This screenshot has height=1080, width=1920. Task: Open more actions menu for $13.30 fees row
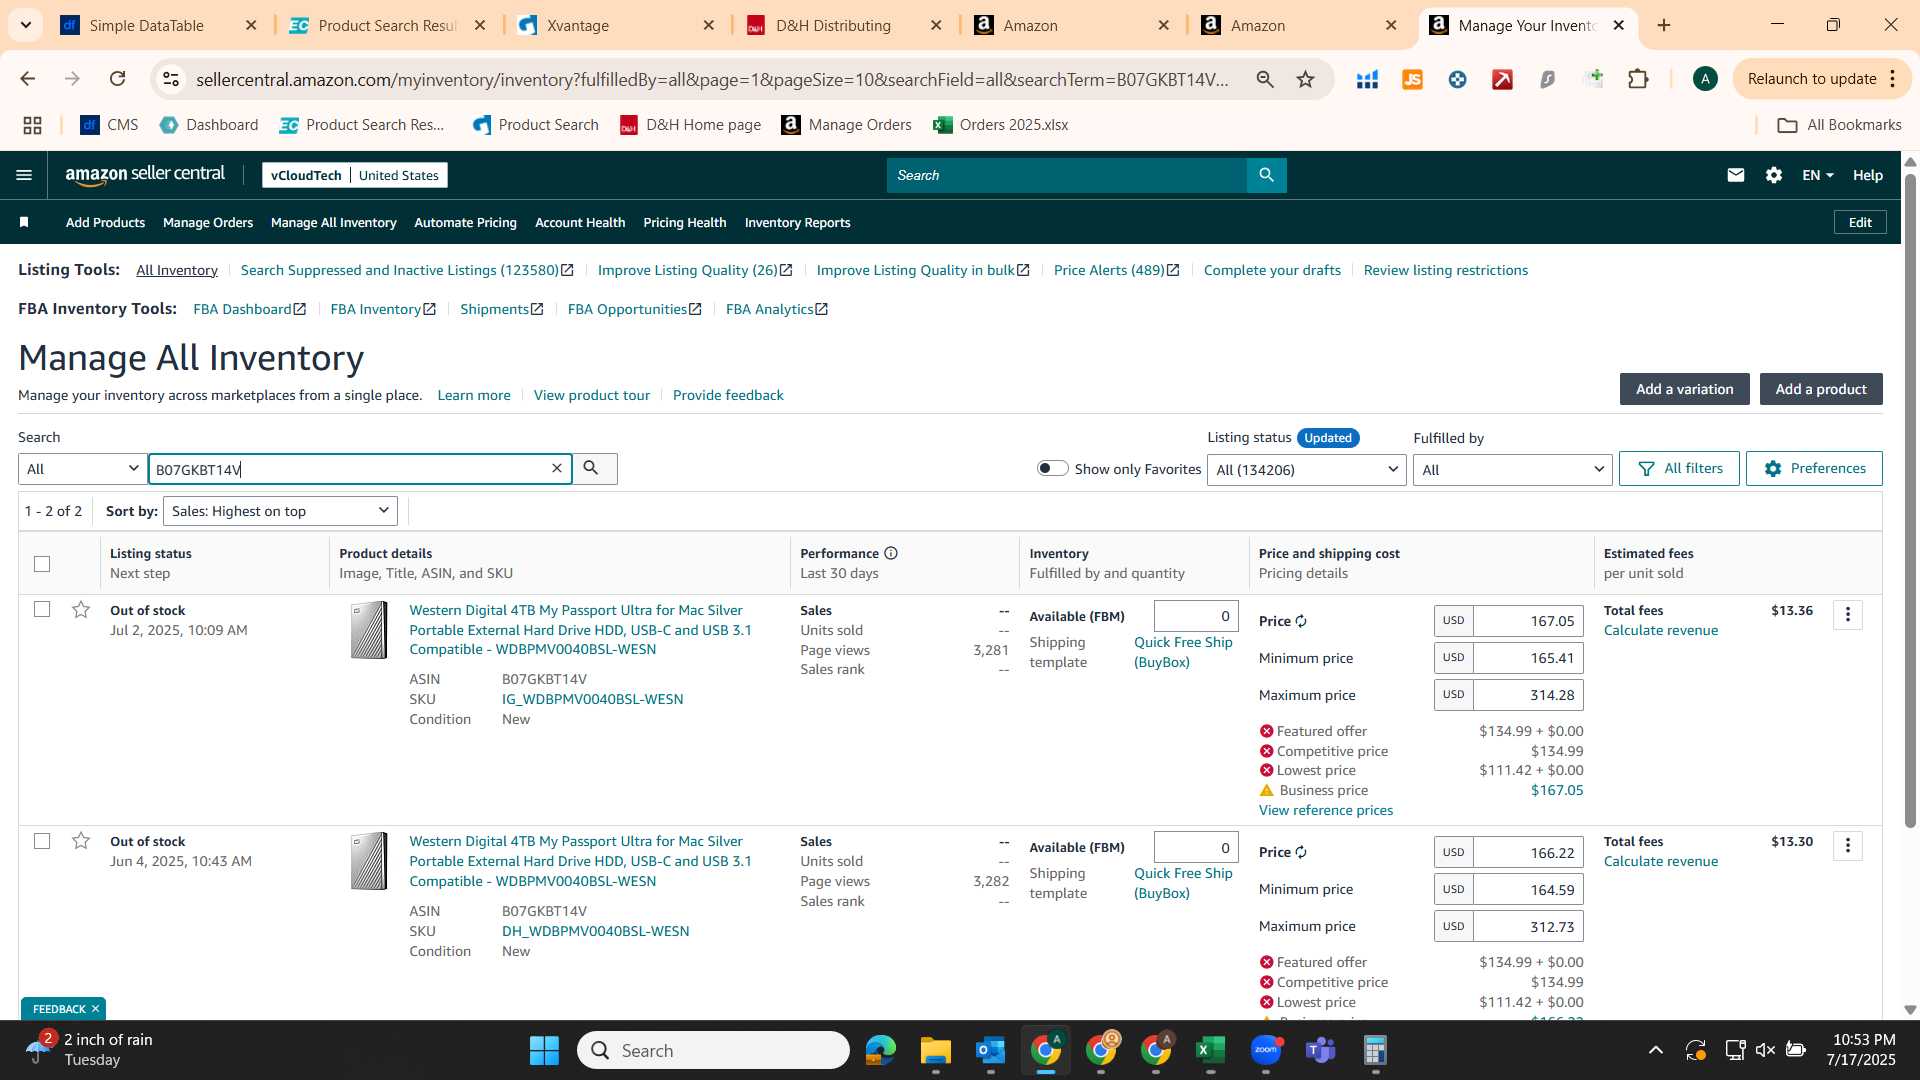pyautogui.click(x=1848, y=846)
